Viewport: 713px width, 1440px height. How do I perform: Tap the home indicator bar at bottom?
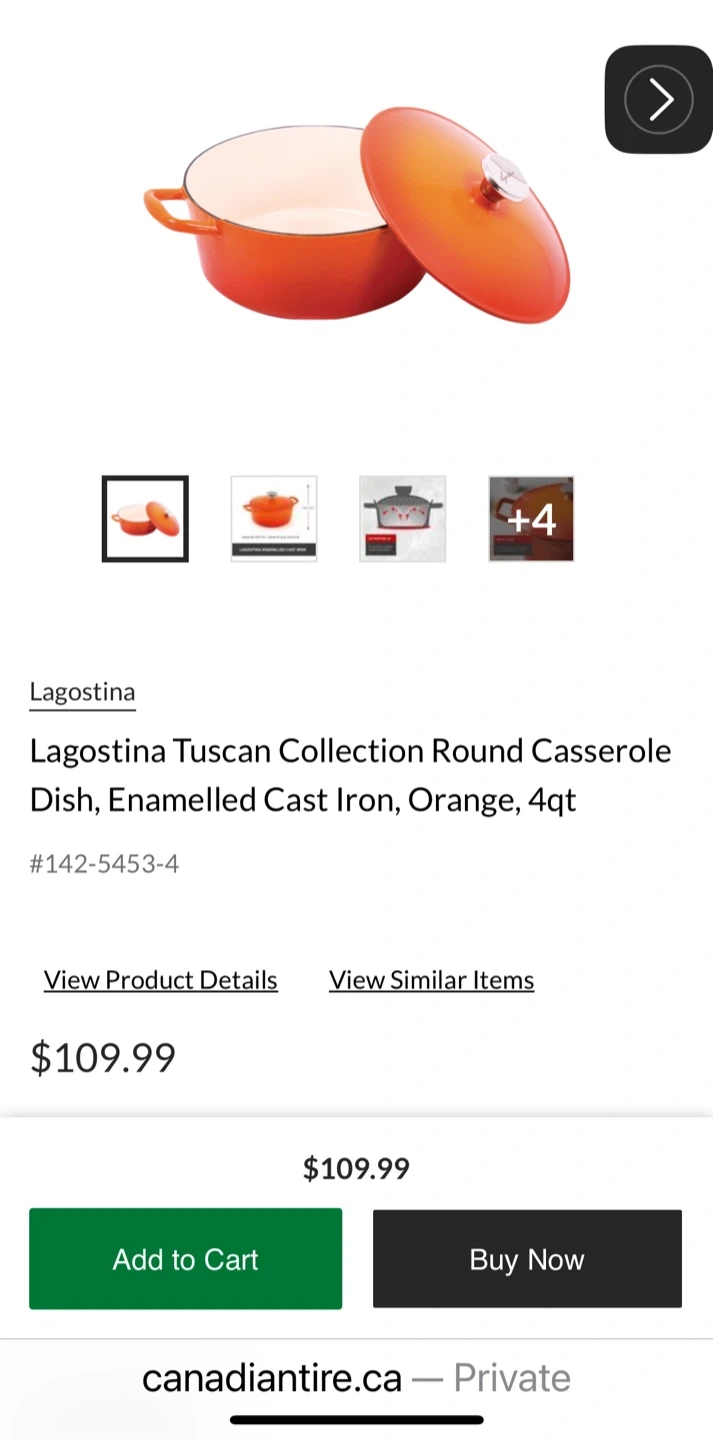[x=356, y=1419]
